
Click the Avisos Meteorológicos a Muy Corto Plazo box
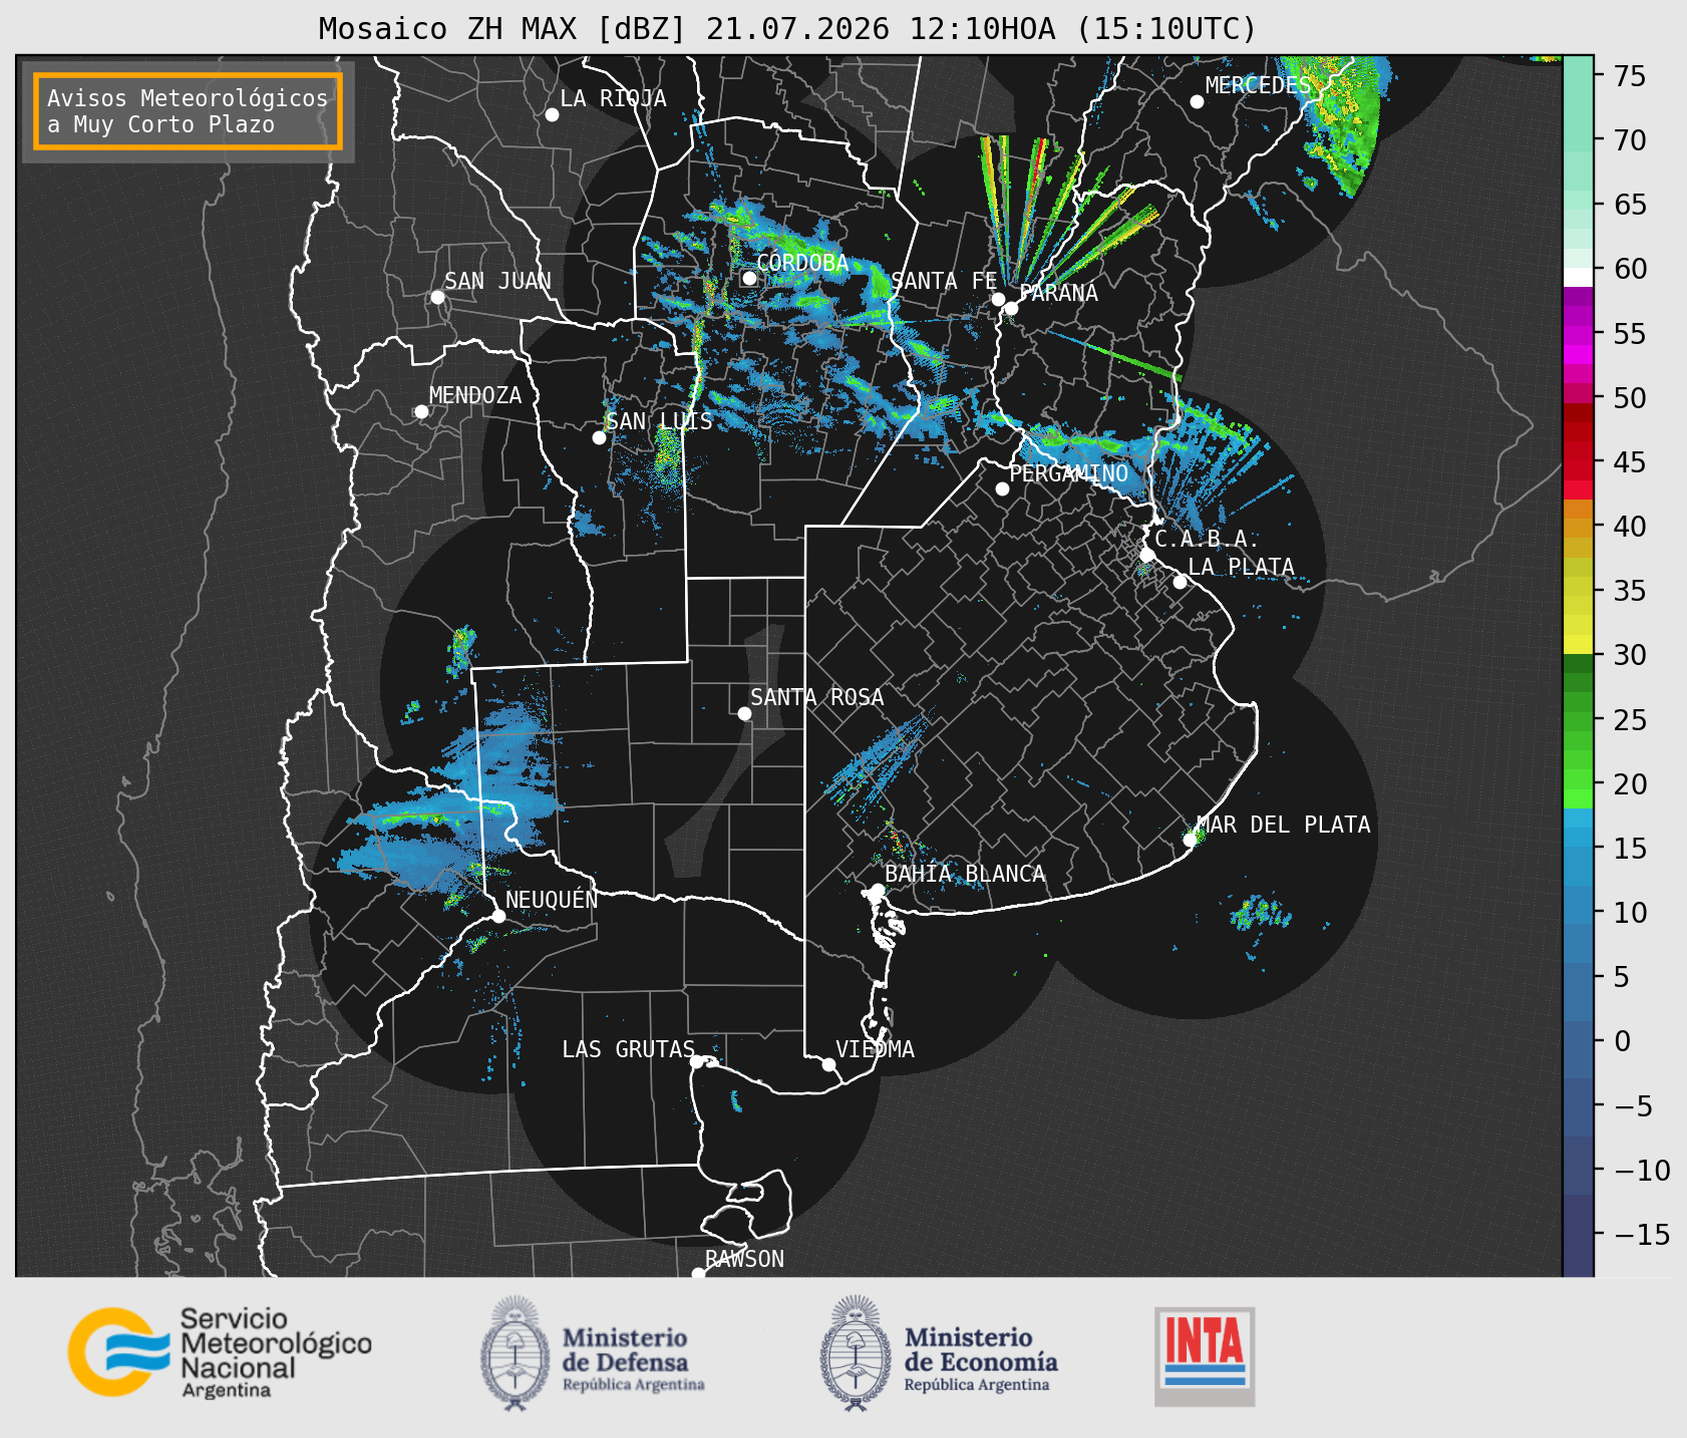coord(188,111)
